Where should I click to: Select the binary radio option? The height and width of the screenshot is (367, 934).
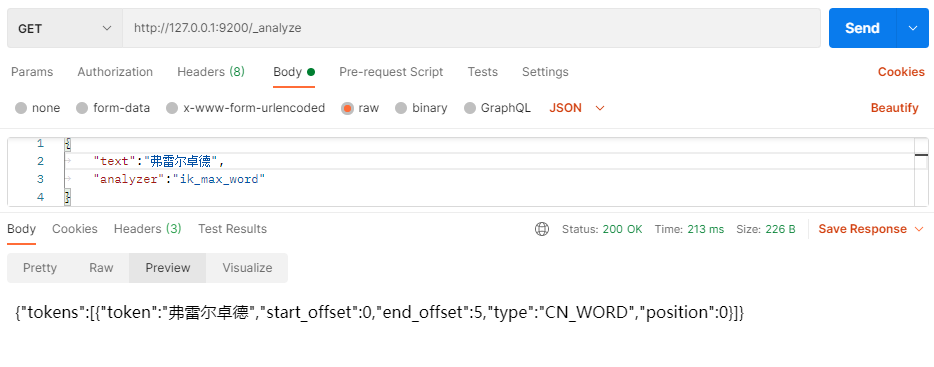401,108
